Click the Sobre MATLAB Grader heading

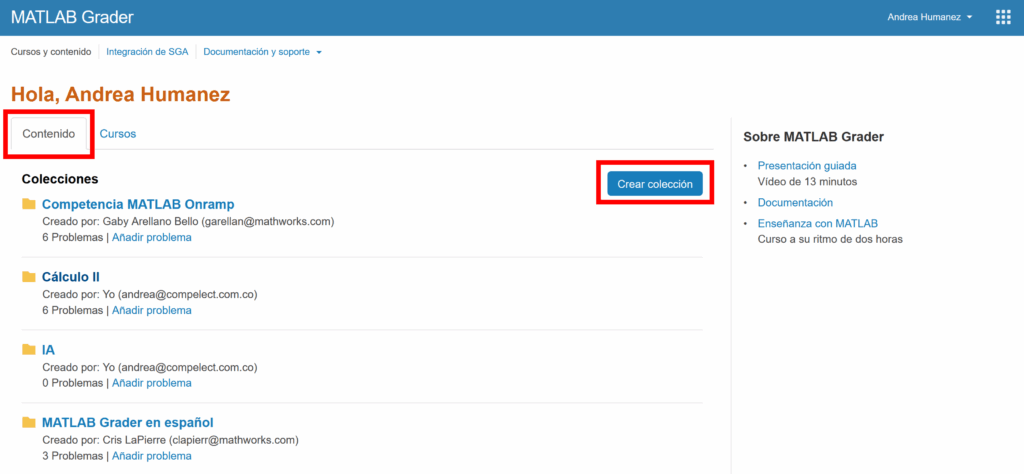coord(813,137)
